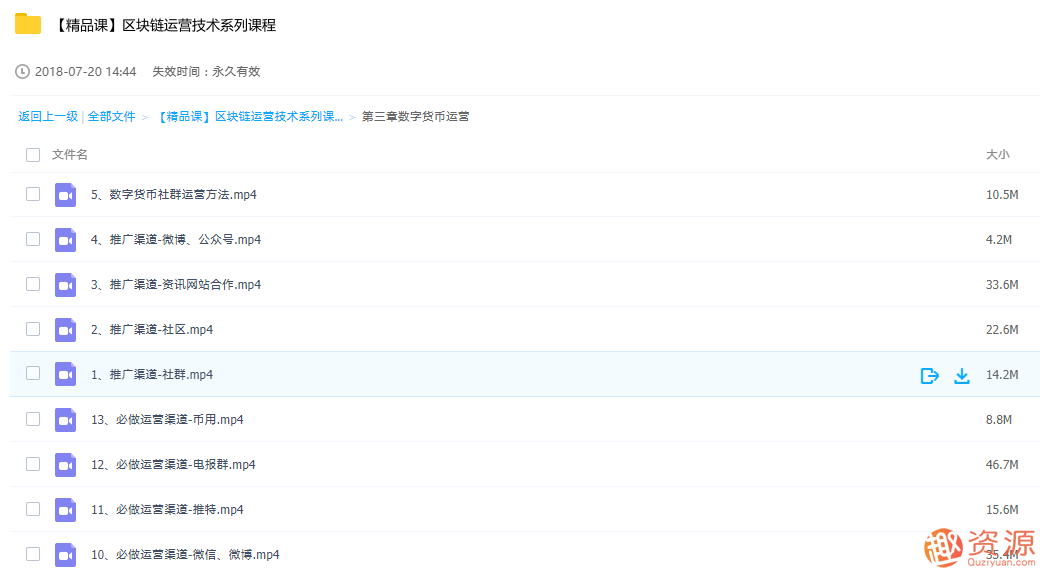Open file 1、推广渠道-社群.mp4
The width and height of the screenshot is (1040, 571).
click(152, 375)
